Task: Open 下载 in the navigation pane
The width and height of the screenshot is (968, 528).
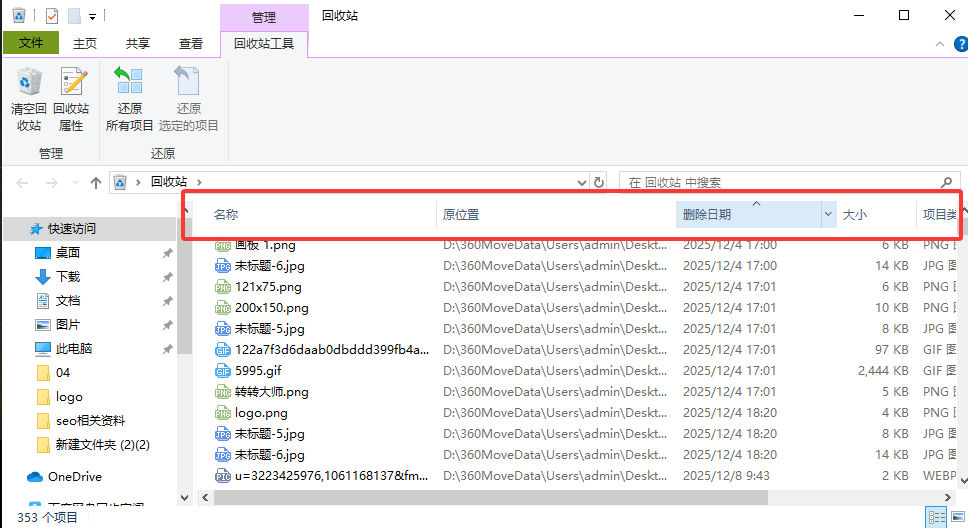Action: 67,277
